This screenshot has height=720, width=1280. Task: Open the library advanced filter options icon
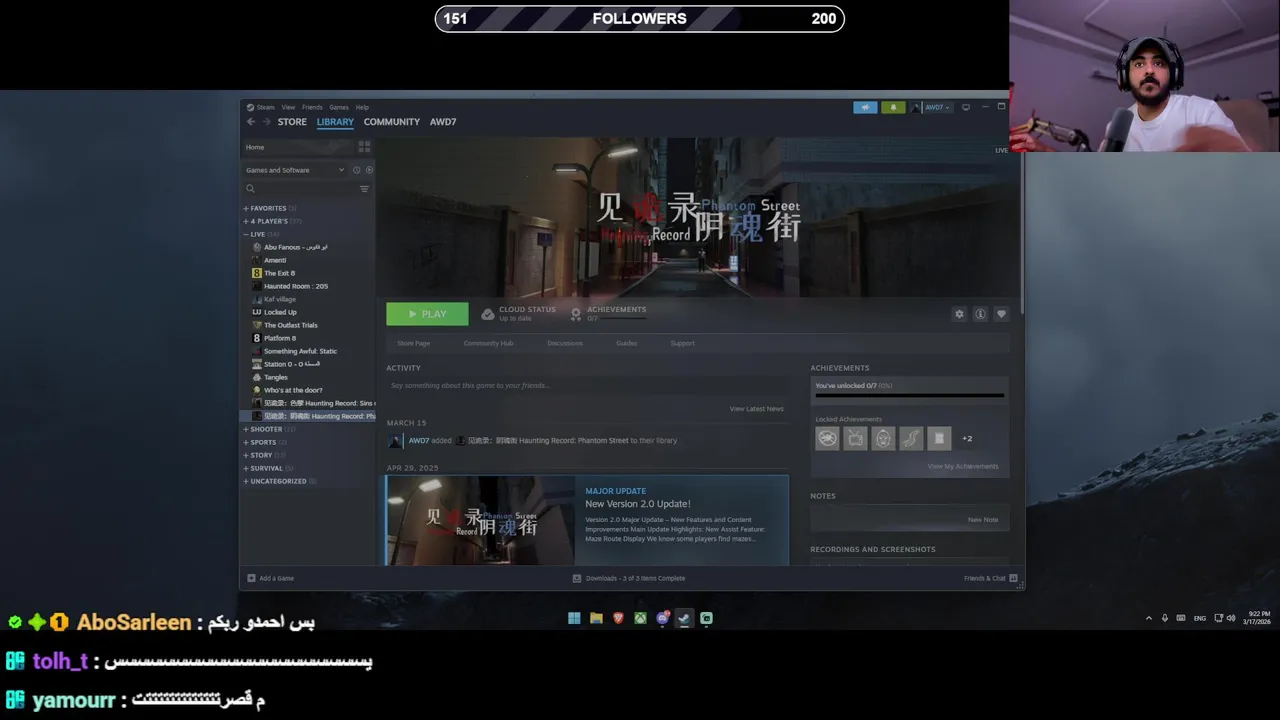click(364, 189)
